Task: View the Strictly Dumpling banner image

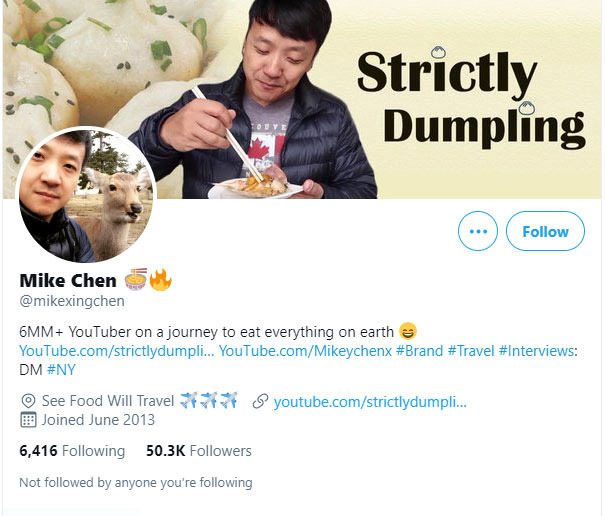Action: [302, 99]
